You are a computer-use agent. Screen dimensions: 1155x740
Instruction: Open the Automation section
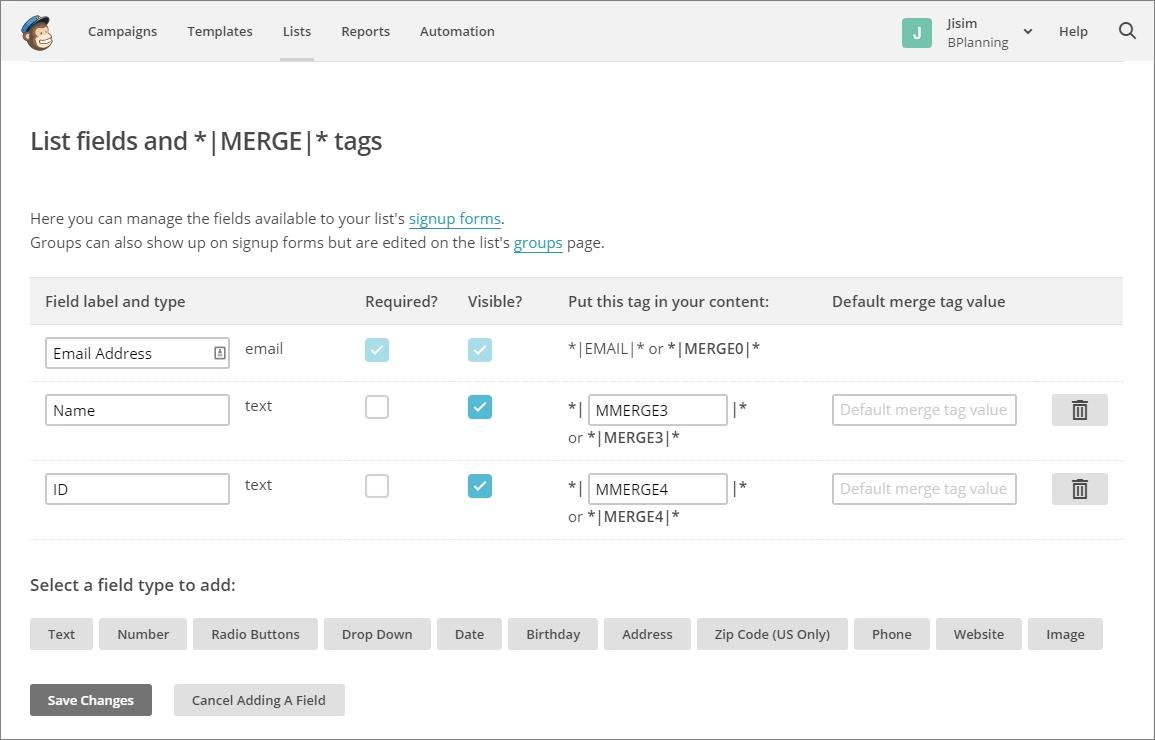click(457, 31)
